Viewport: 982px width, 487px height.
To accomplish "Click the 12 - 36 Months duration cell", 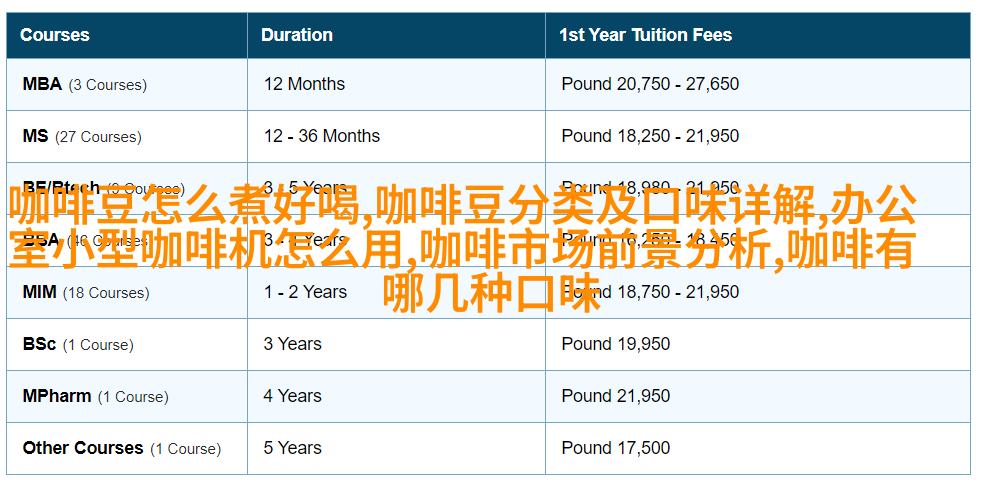I will coord(321,136).
